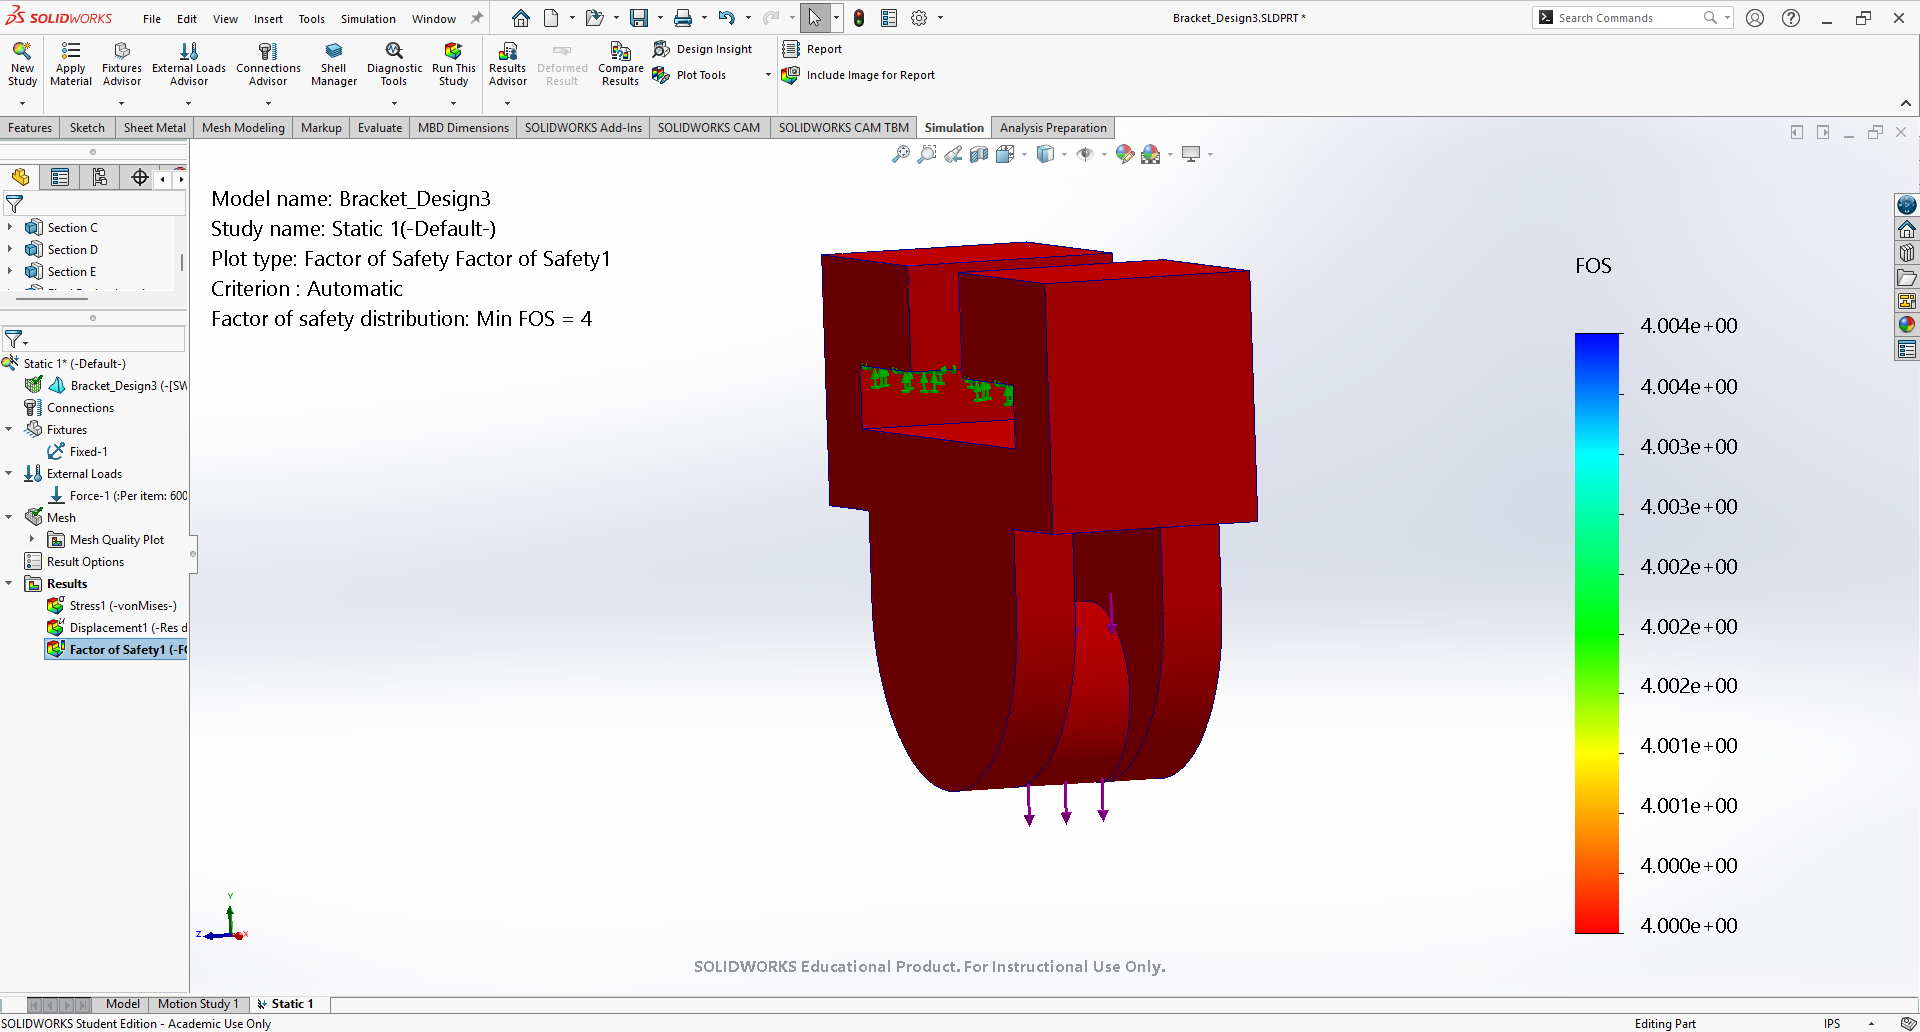Collapse the Fixtures folder

pos(9,429)
